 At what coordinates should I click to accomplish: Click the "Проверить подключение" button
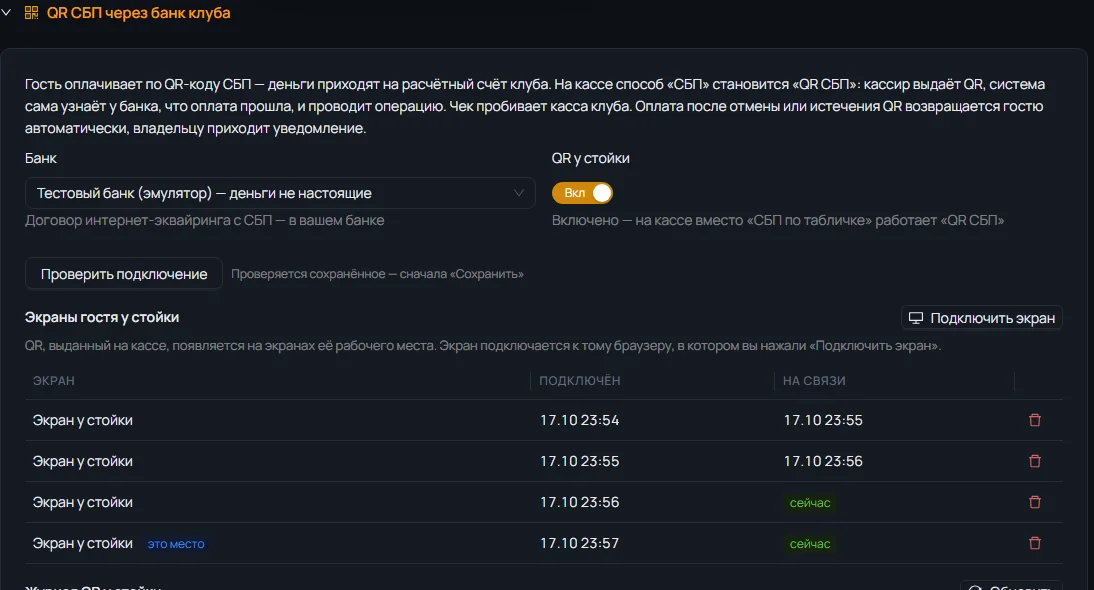click(123, 274)
